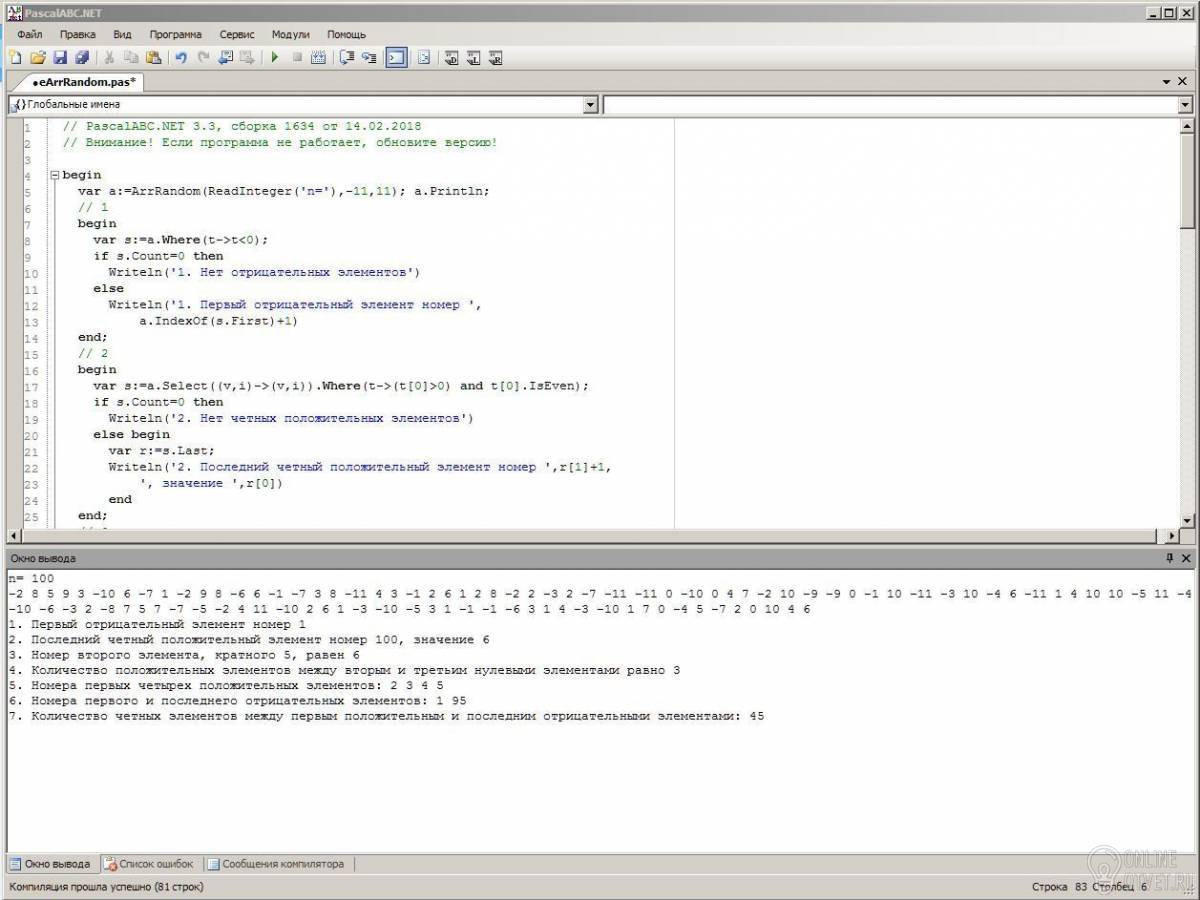
Task: Click the 'var r:=s.Last;' line
Action: point(161,451)
